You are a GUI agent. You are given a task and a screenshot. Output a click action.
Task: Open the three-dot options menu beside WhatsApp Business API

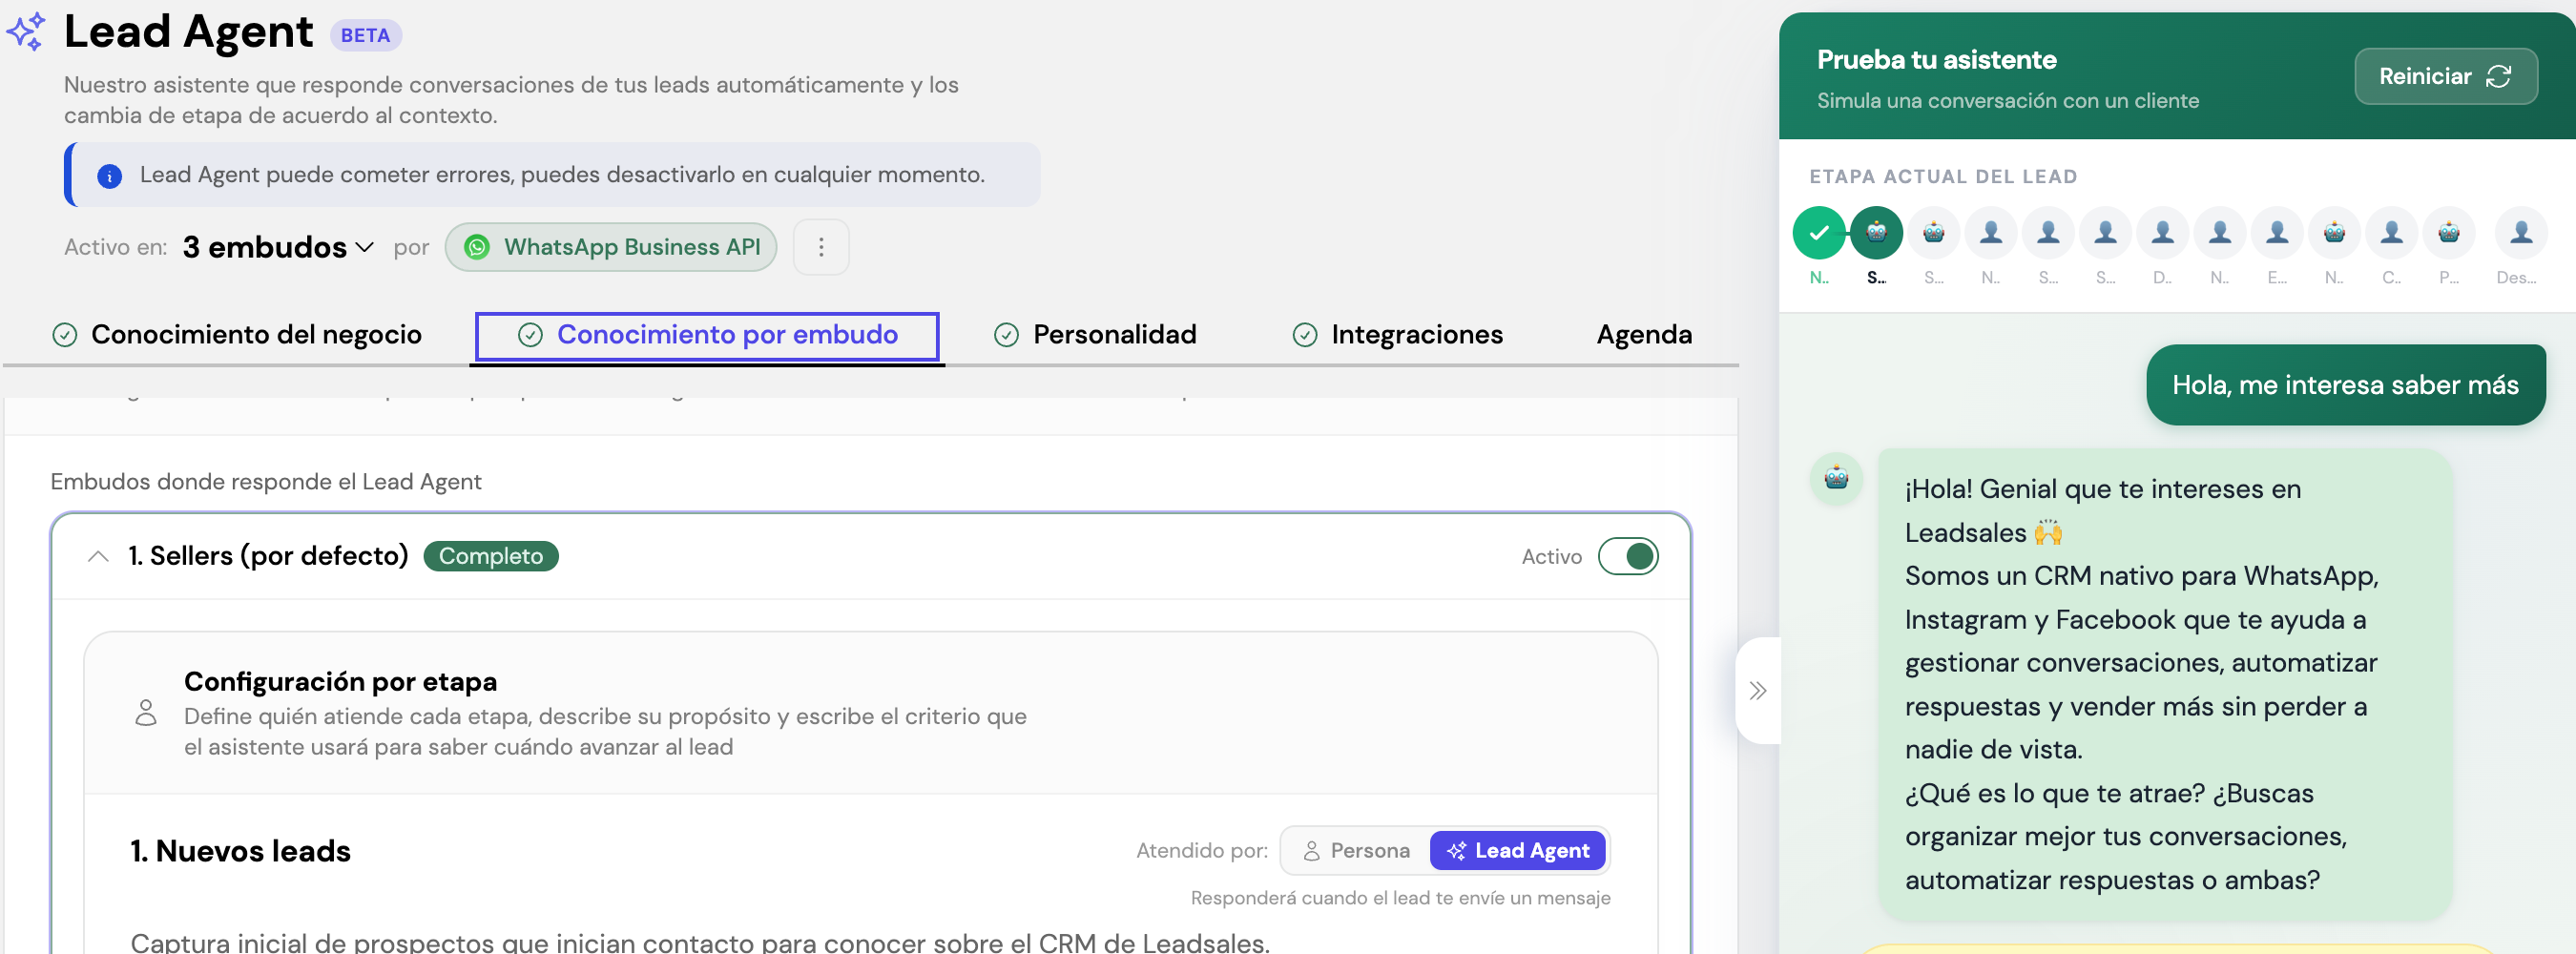click(x=821, y=247)
